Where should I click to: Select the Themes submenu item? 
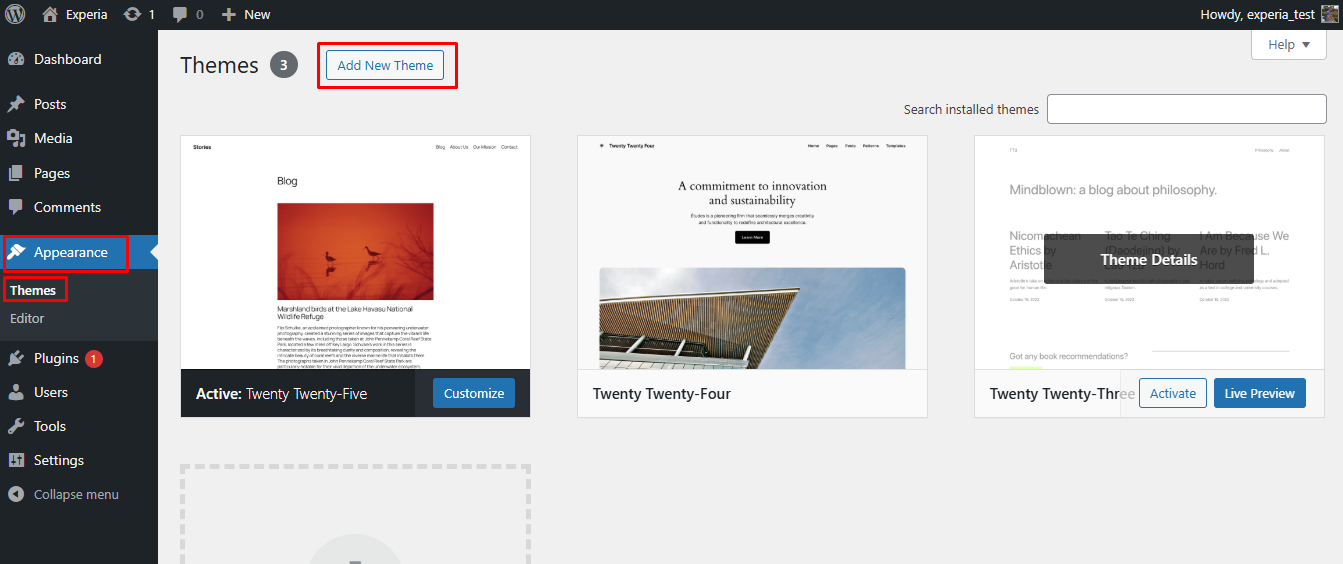click(x=33, y=290)
